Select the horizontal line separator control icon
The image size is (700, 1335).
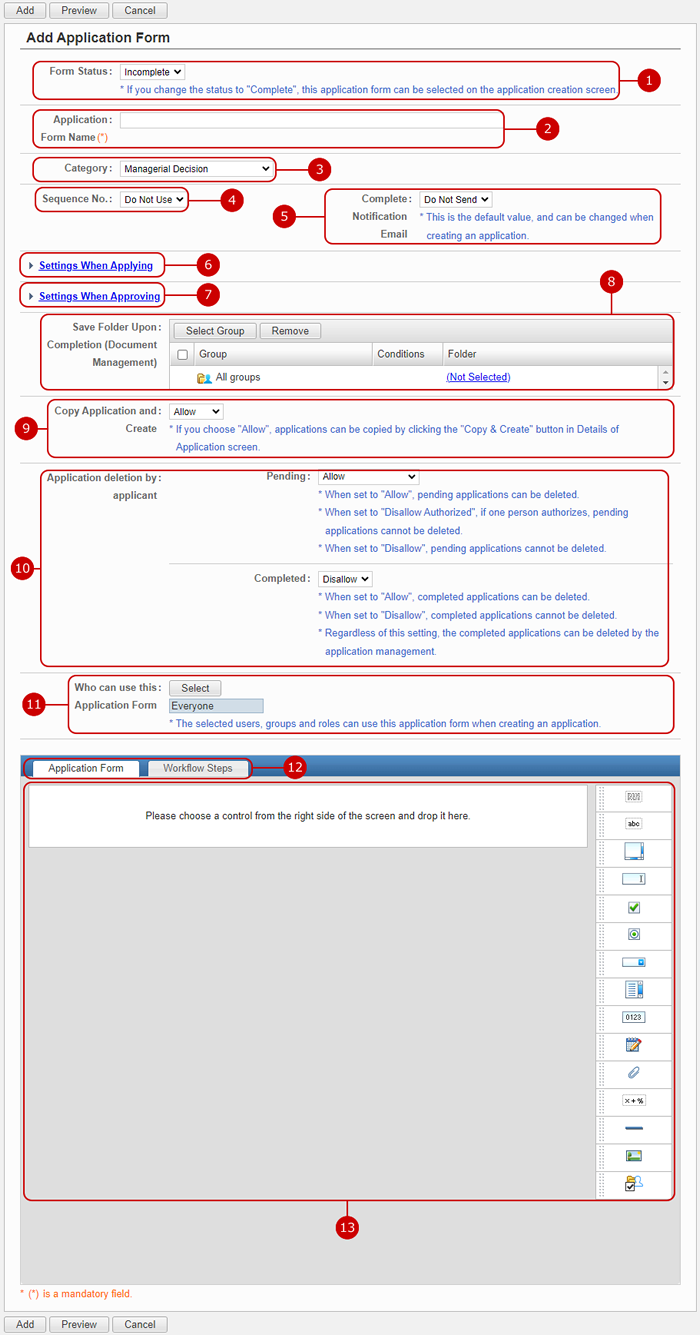633,1128
